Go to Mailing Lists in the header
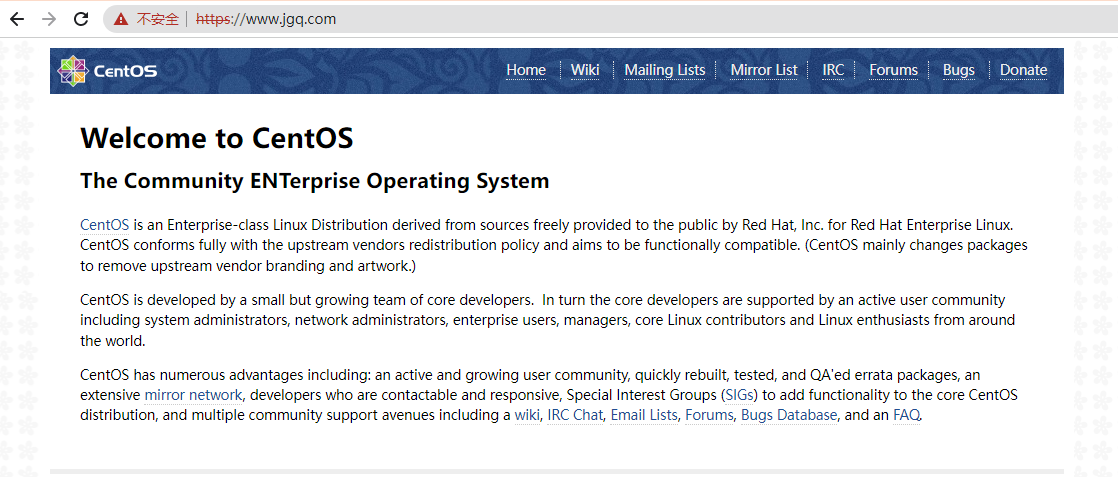The height and width of the screenshot is (477, 1118). tap(665, 70)
